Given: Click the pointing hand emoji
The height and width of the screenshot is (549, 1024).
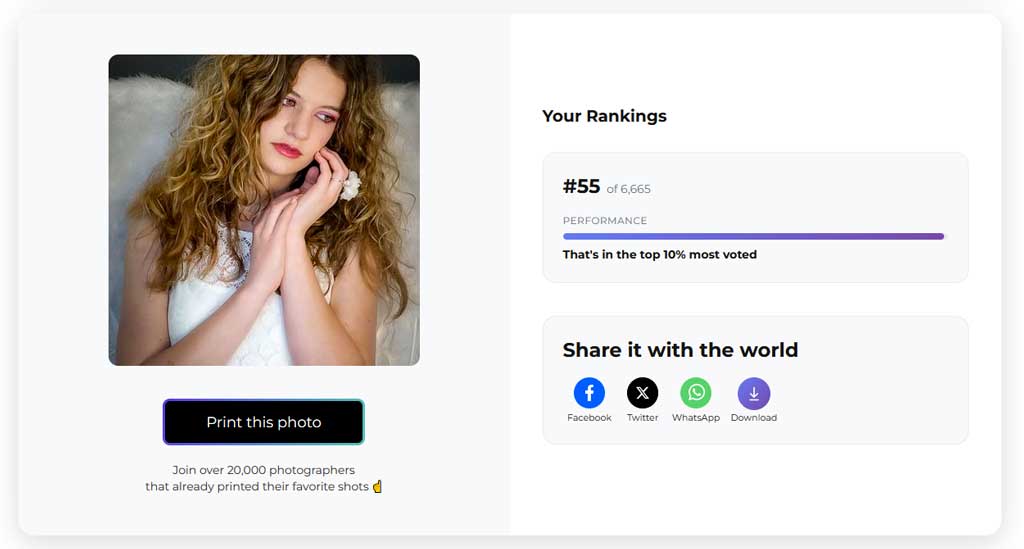Looking at the screenshot, I should 377,487.
